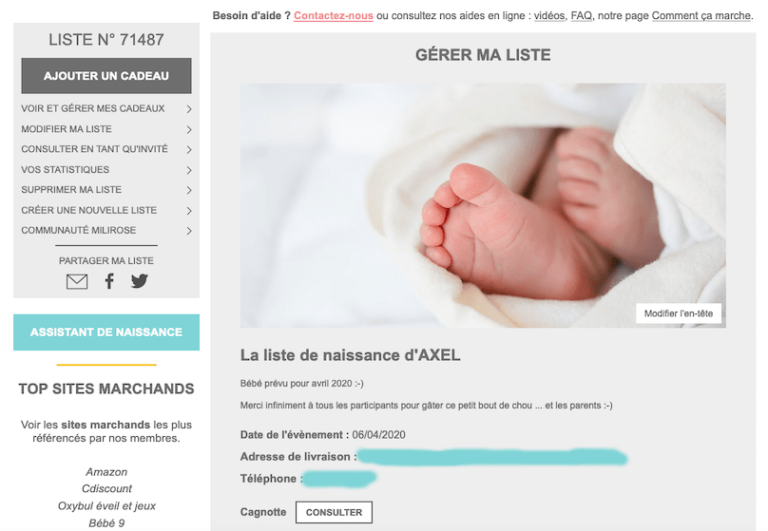Expand the Modifier ma liste chevron
The width and height of the screenshot is (768, 531).
click(x=189, y=129)
